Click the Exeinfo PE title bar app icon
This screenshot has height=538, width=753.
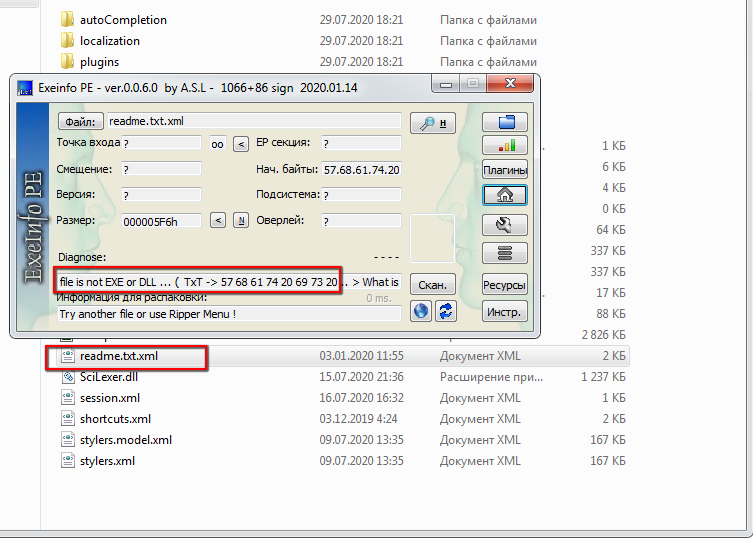click(25, 88)
